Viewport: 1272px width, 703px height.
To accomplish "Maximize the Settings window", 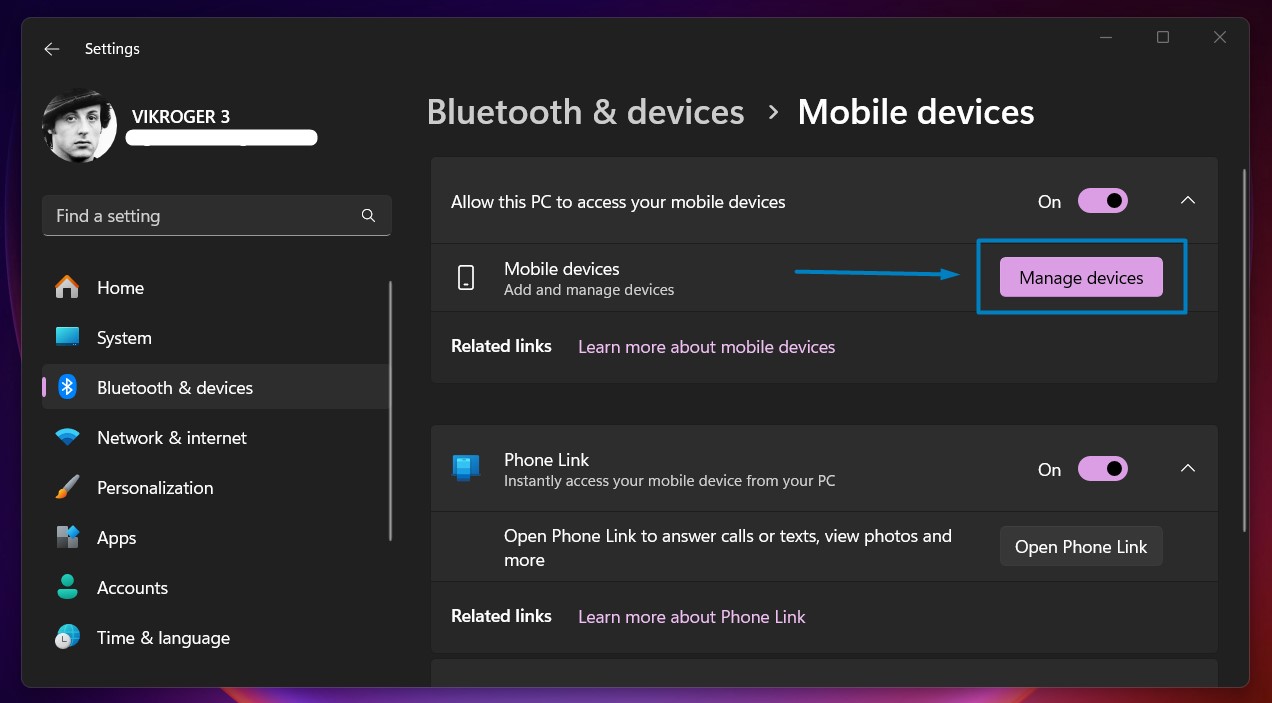I will pos(1163,37).
